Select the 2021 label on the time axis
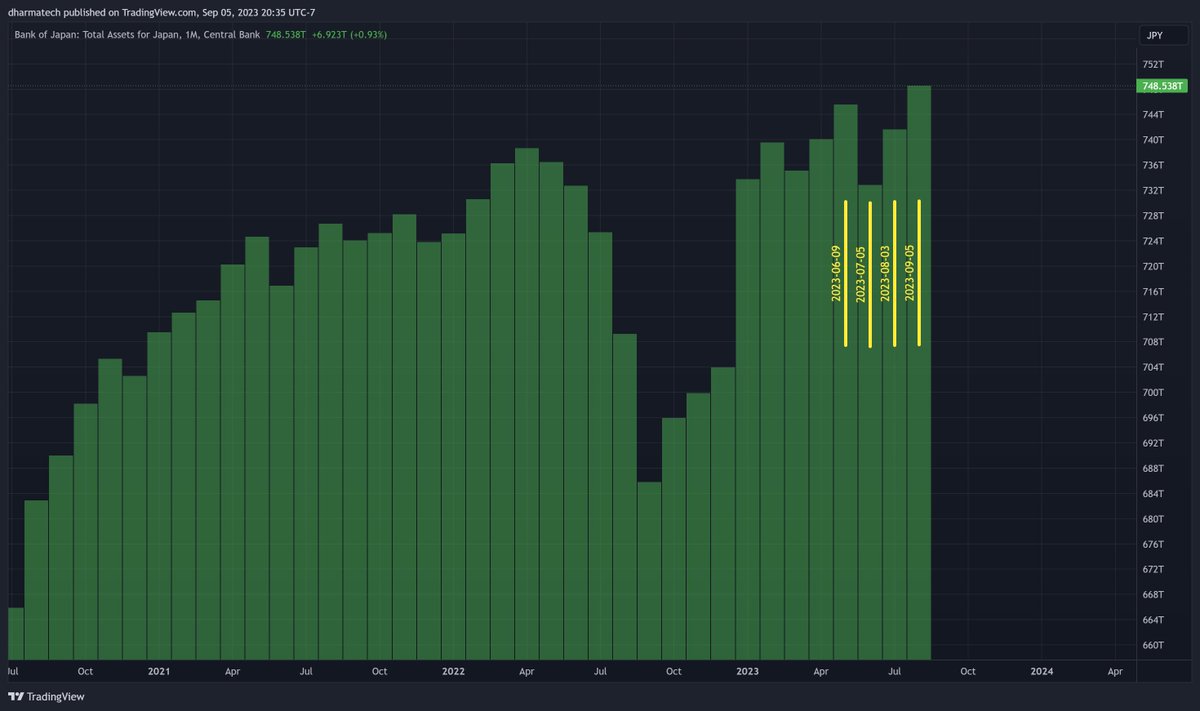 158,672
